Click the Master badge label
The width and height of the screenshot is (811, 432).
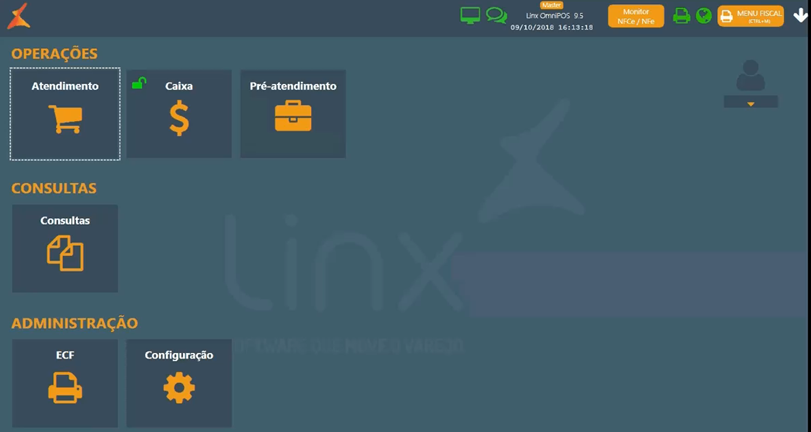click(x=551, y=5)
